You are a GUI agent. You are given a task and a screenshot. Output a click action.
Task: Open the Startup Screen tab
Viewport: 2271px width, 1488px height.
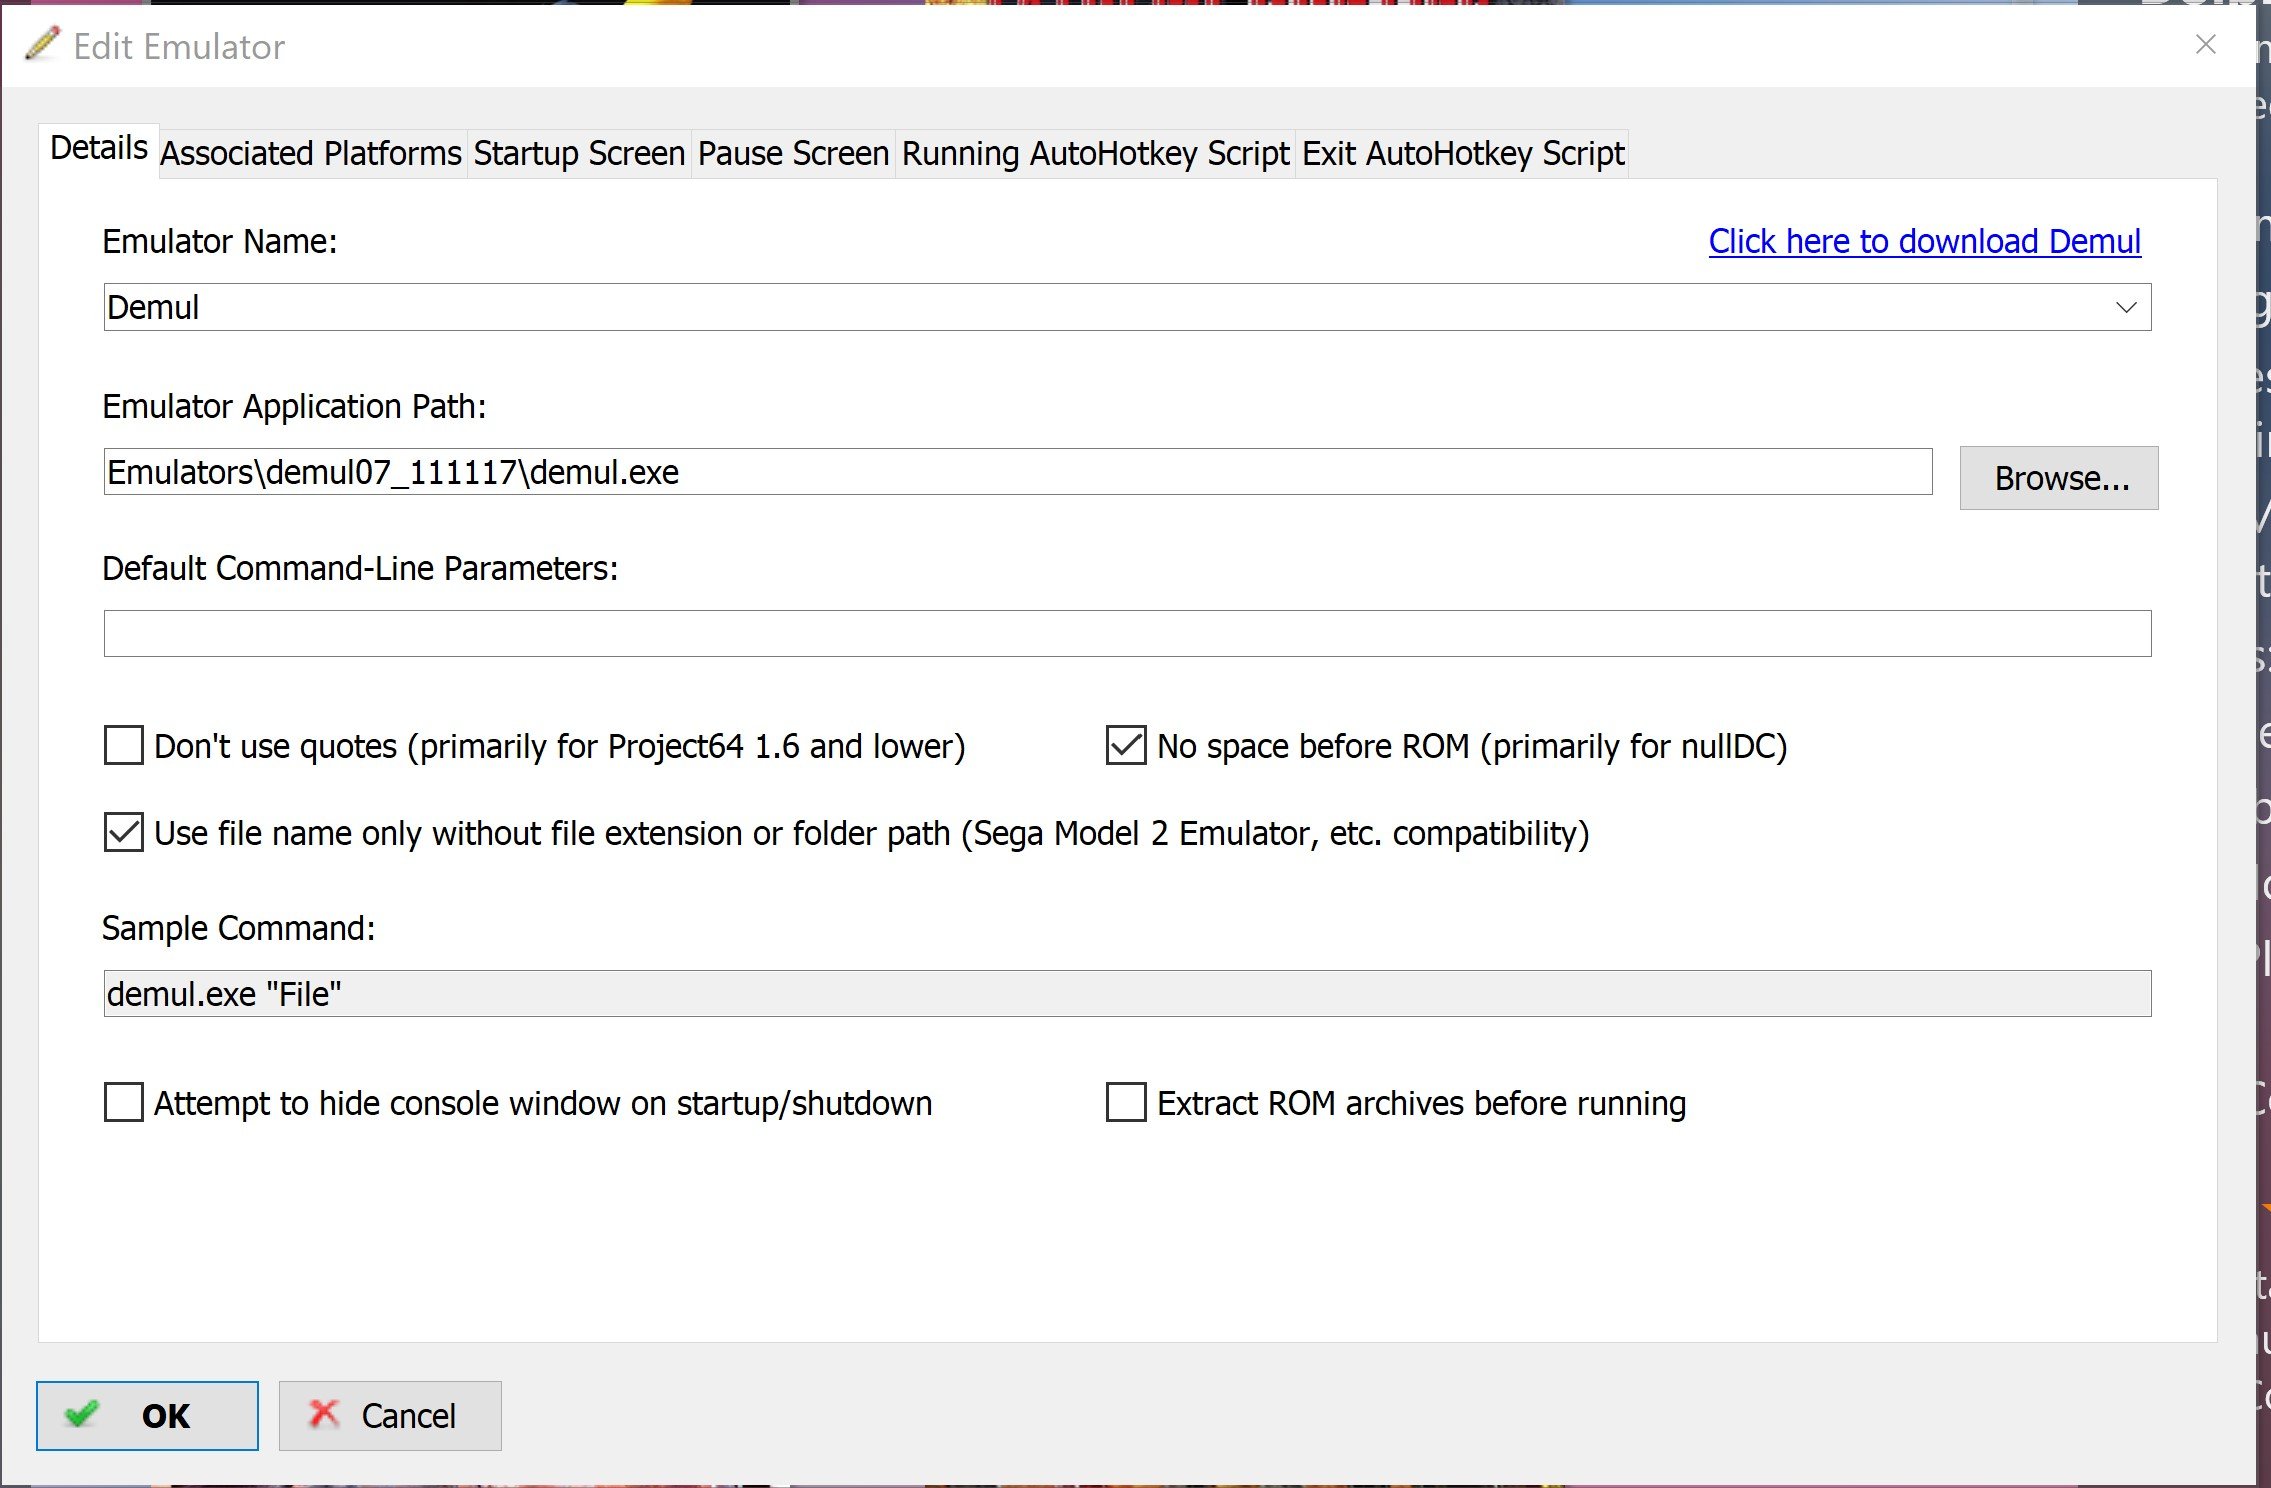(x=579, y=153)
